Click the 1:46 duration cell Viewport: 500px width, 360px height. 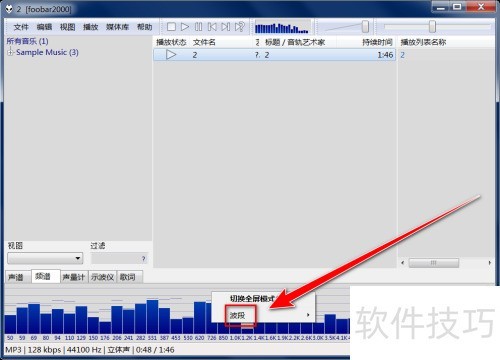point(385,55)
